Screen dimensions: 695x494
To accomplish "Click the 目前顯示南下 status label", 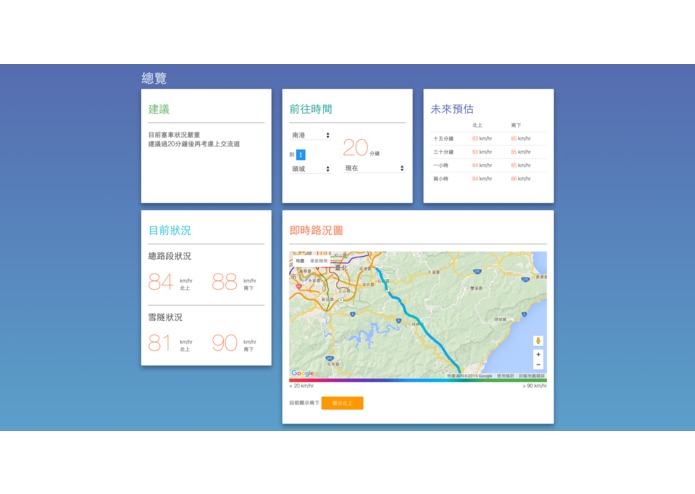I will [x=304, y=403].
